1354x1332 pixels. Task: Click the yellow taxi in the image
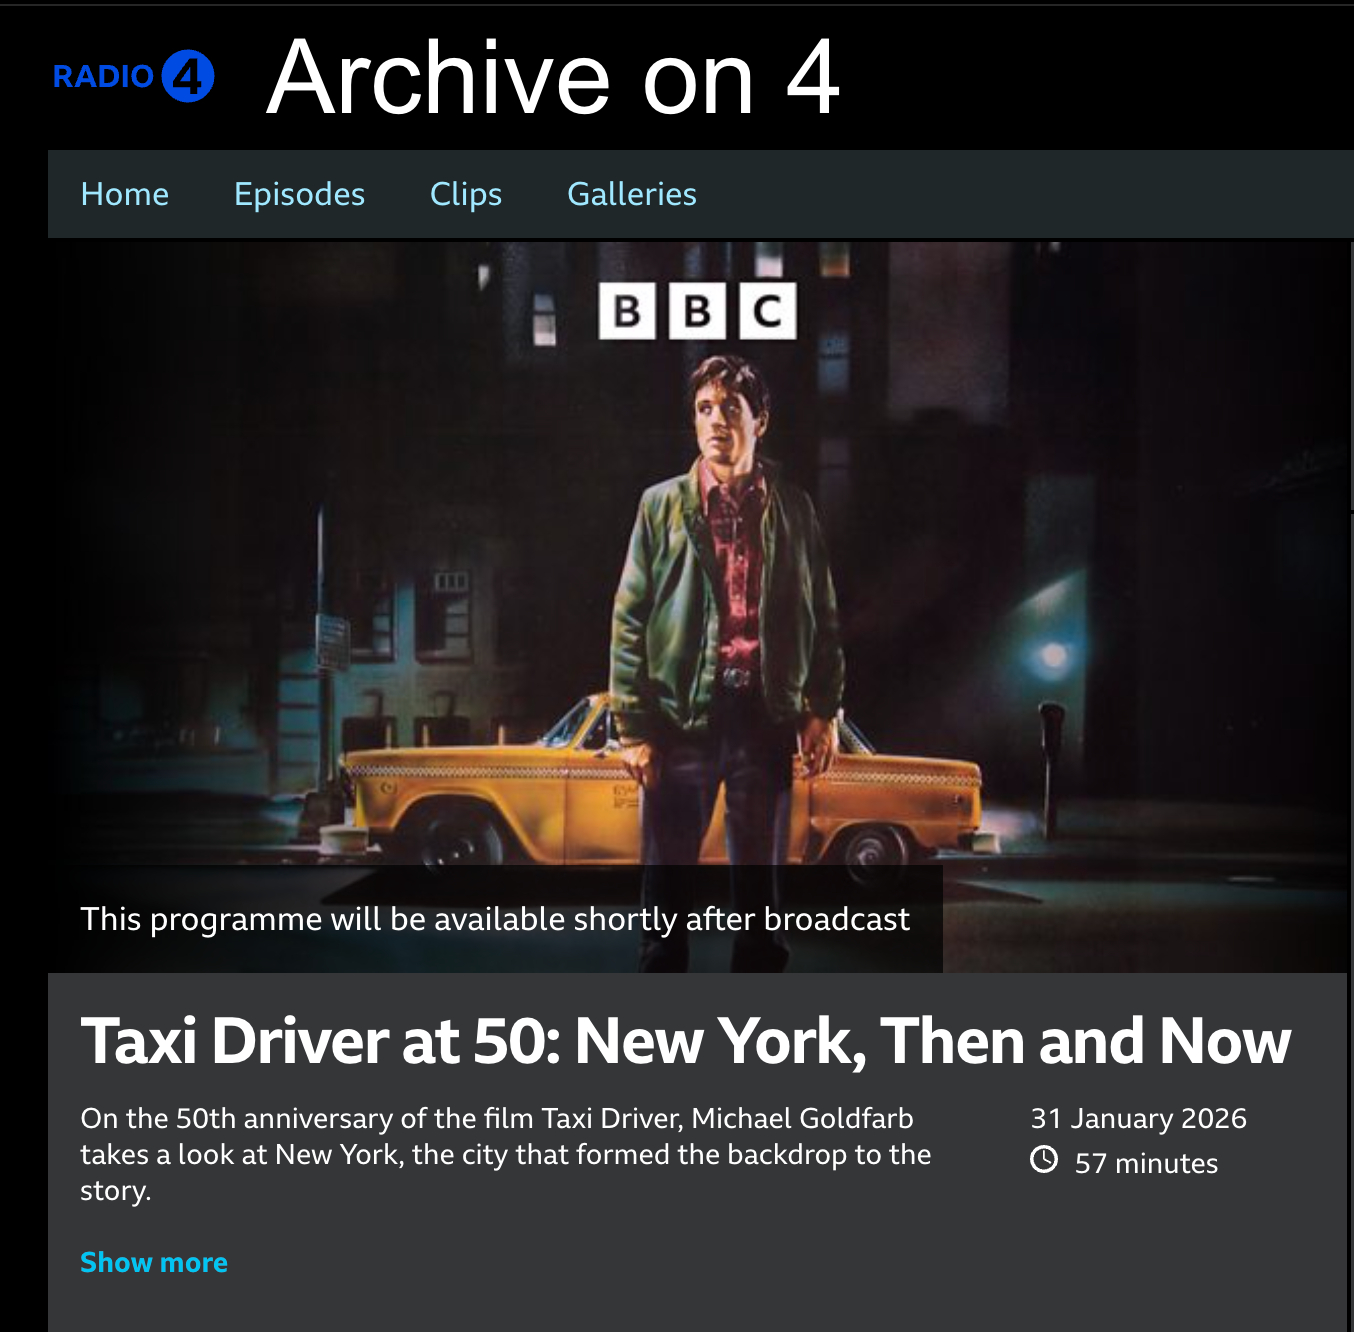click(x=660, y=790)
